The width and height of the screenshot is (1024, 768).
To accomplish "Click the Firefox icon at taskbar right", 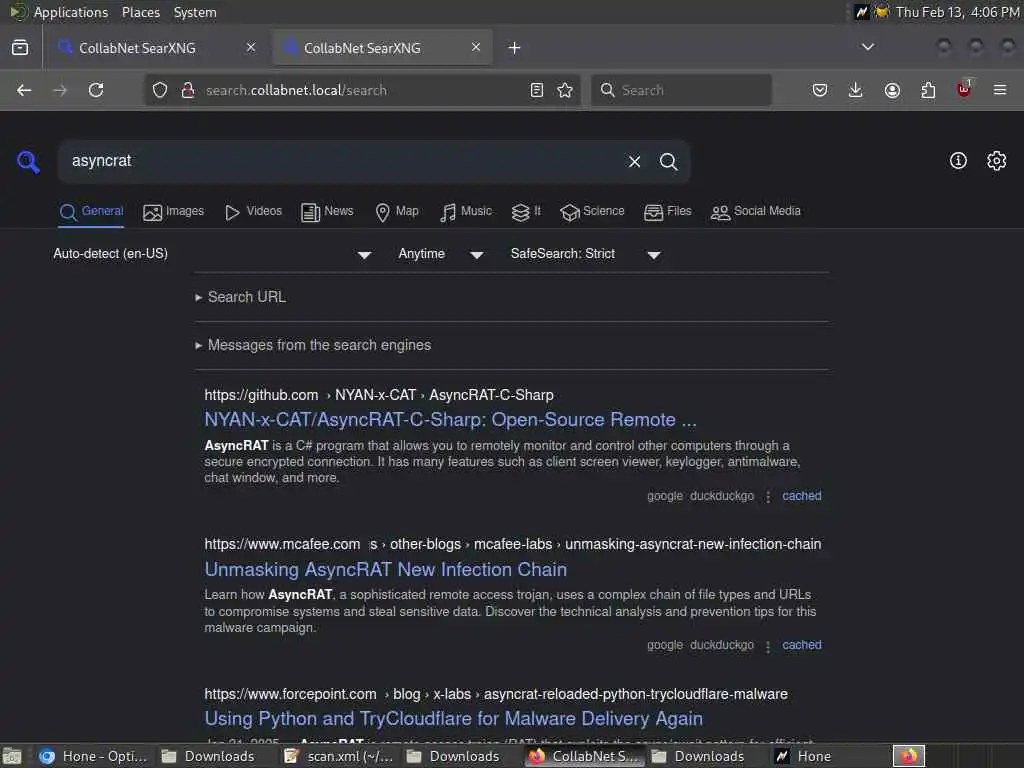I will coord(909,756).
